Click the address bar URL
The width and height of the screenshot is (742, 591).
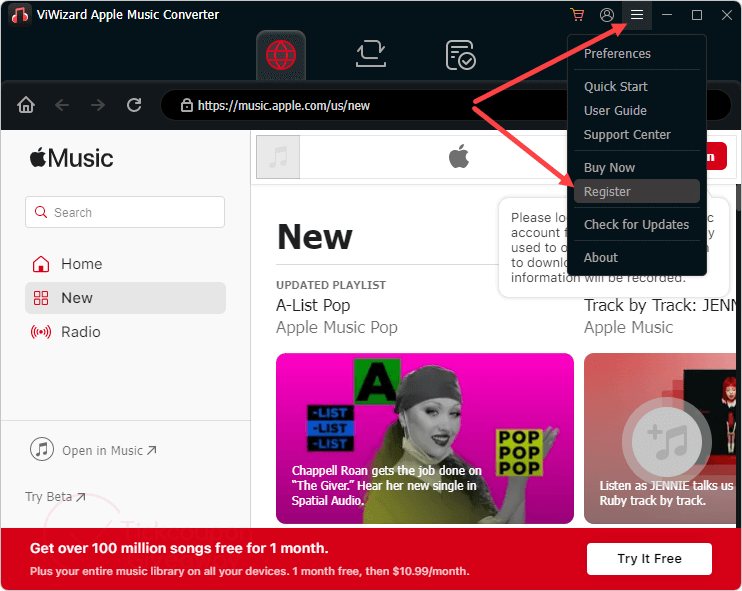(x=284, y=106)
